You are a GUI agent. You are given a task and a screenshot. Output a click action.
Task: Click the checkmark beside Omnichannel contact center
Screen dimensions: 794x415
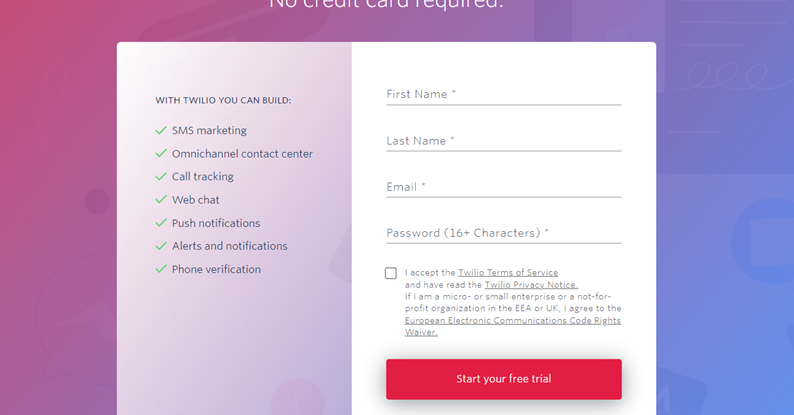click(161, 153)
